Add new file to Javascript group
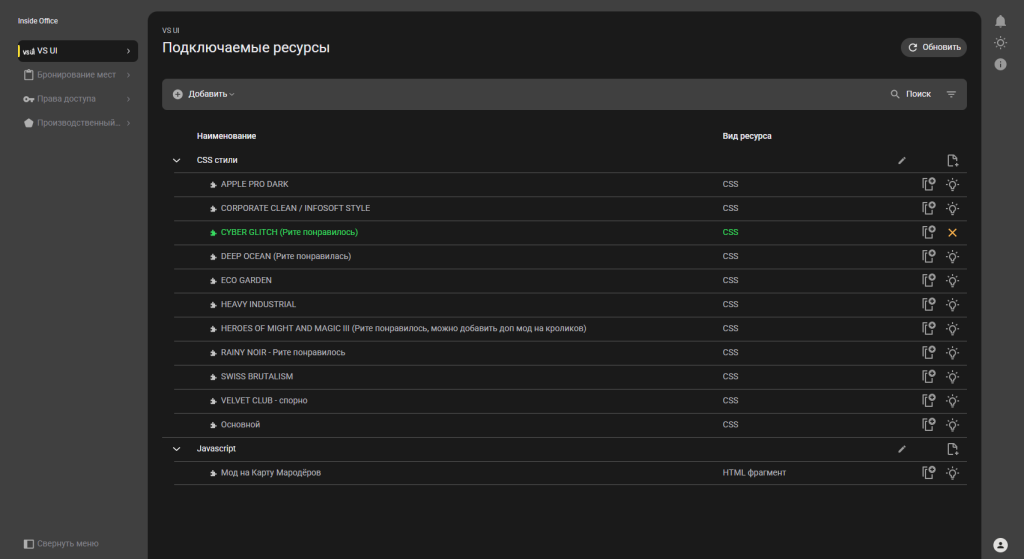The height and width of the screenshot is (559, 1024). [952, 449]
